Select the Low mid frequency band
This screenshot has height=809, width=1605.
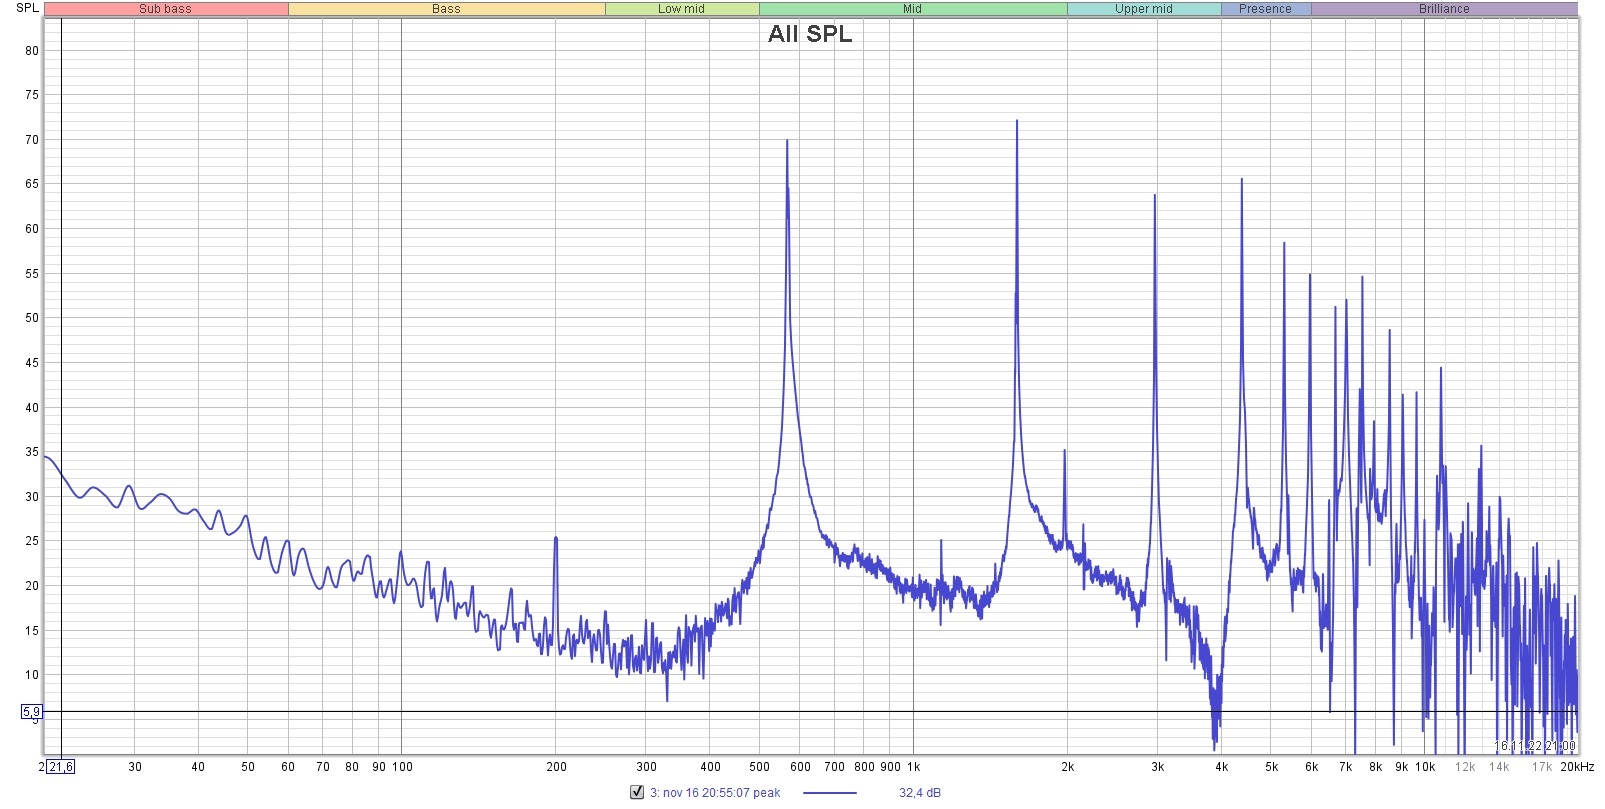[x=682, y=9]
